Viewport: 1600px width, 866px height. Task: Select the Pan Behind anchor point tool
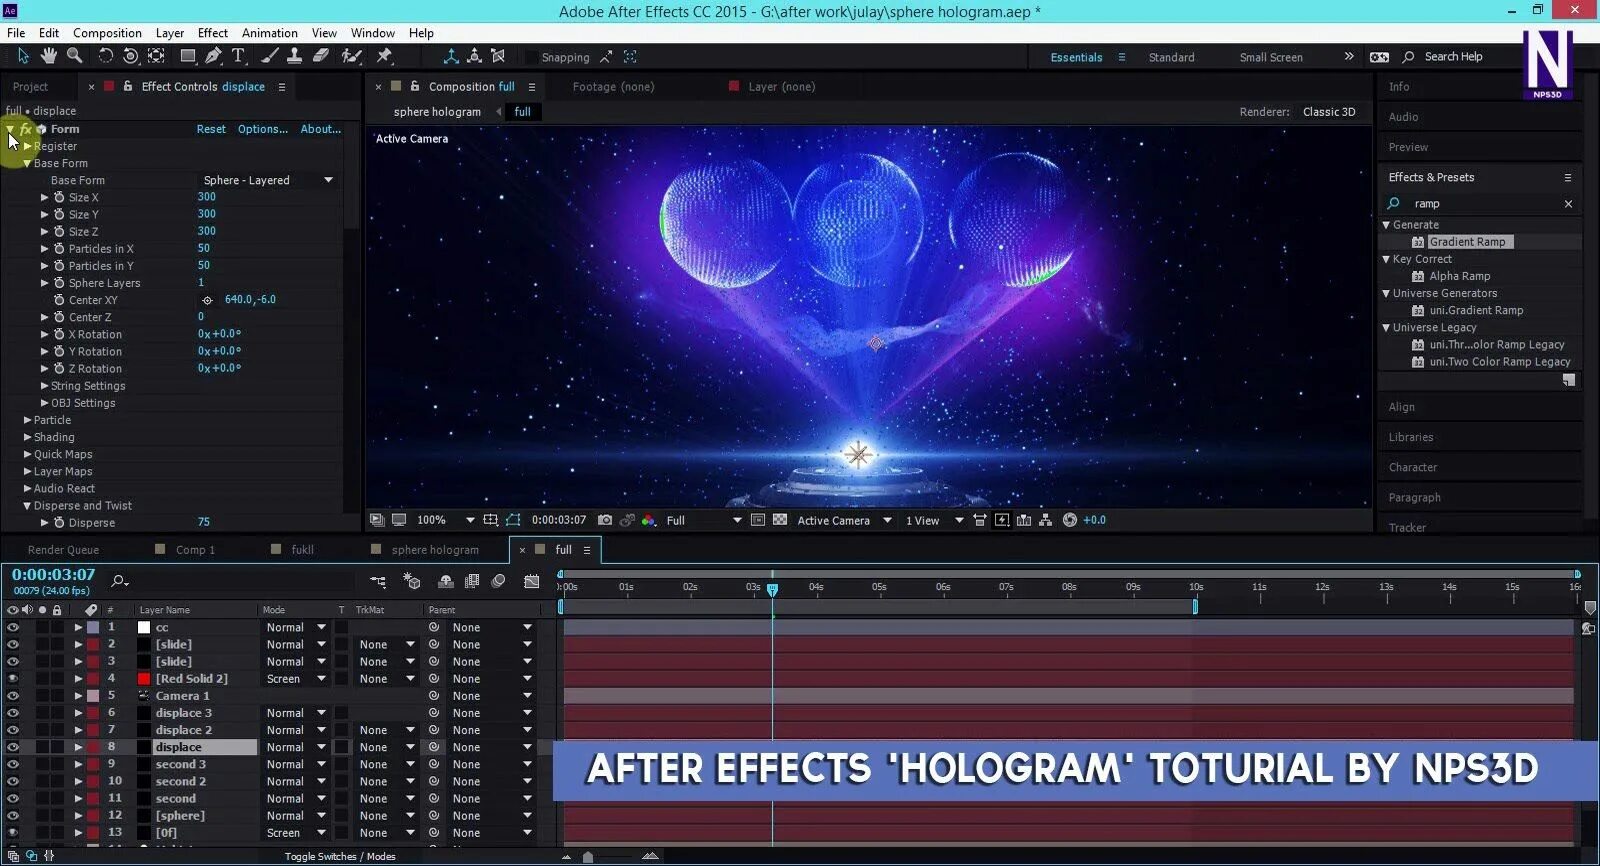pos(156,56)
